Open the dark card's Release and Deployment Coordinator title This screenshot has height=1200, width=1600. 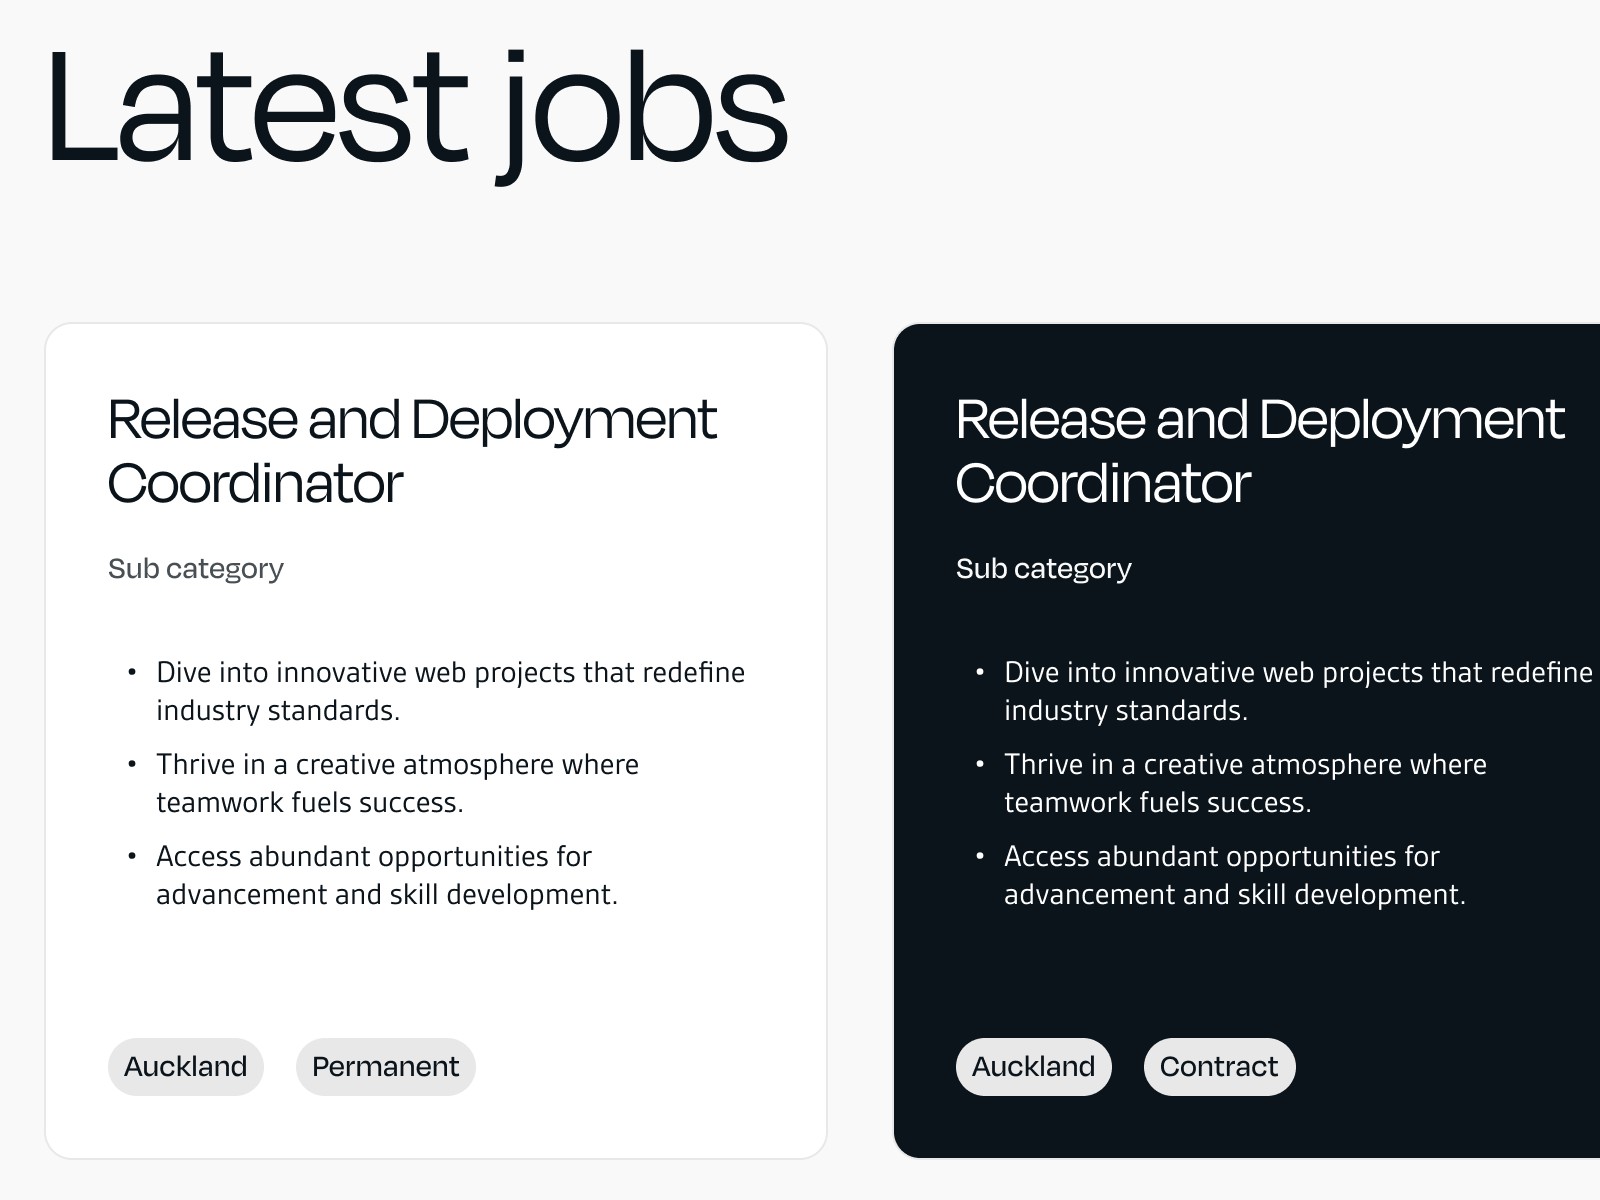pyautogui.click(x=1260, y=451)
